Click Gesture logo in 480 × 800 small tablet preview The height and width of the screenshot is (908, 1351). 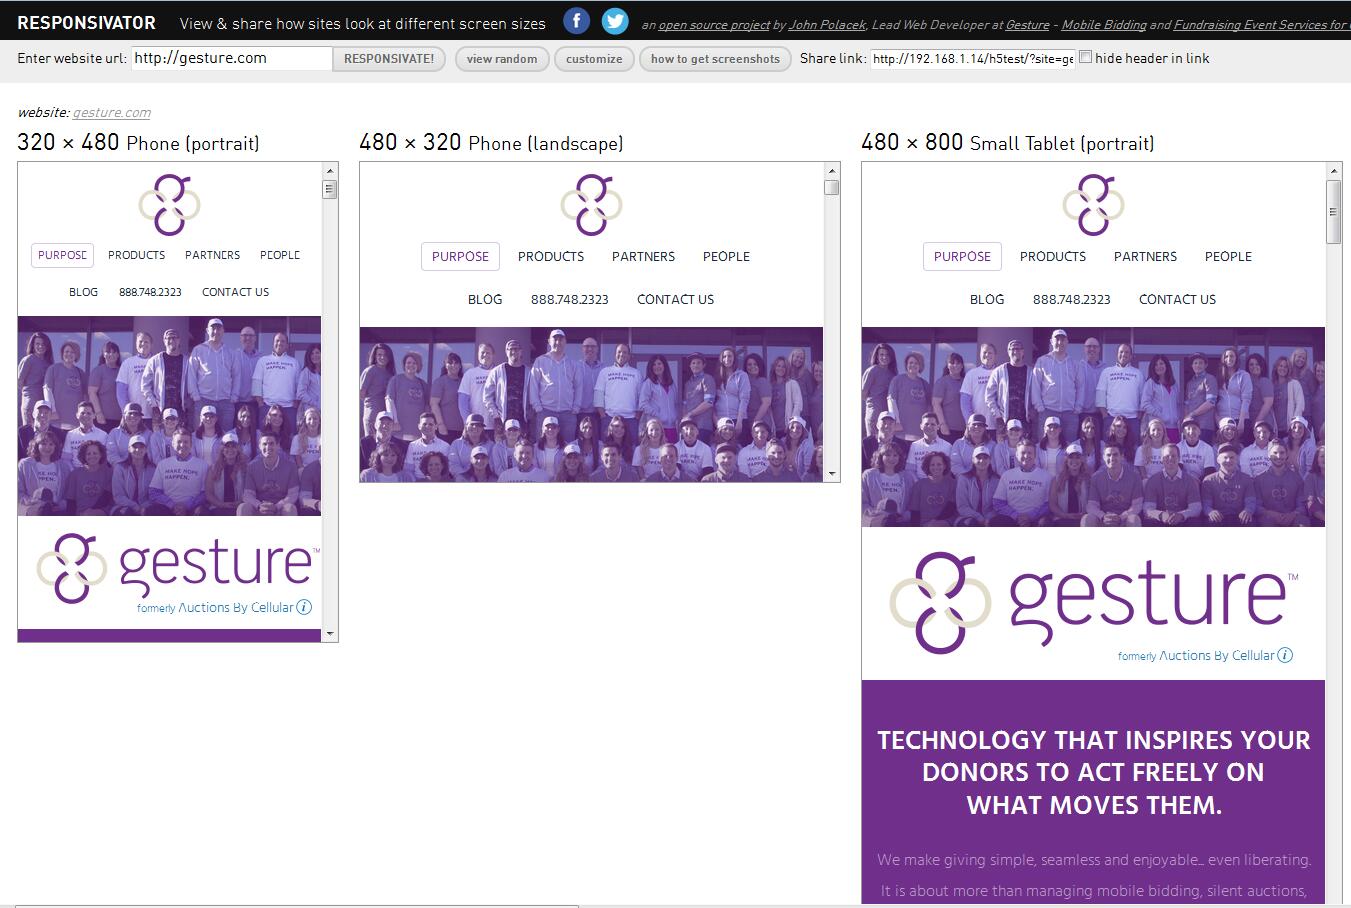click(x=1093, y=205)
